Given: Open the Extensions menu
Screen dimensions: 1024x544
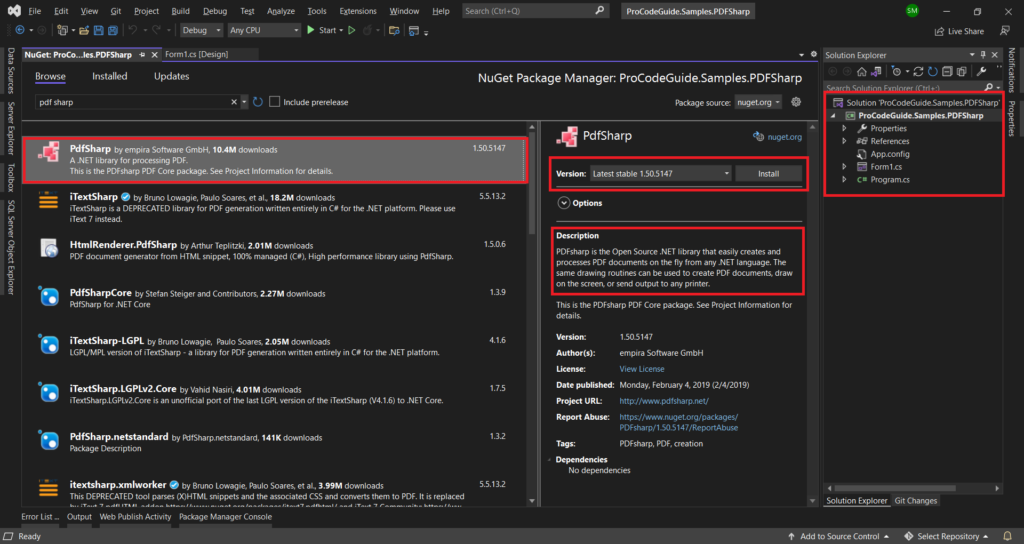Looking at the screenshot, I should coord(358,11).
